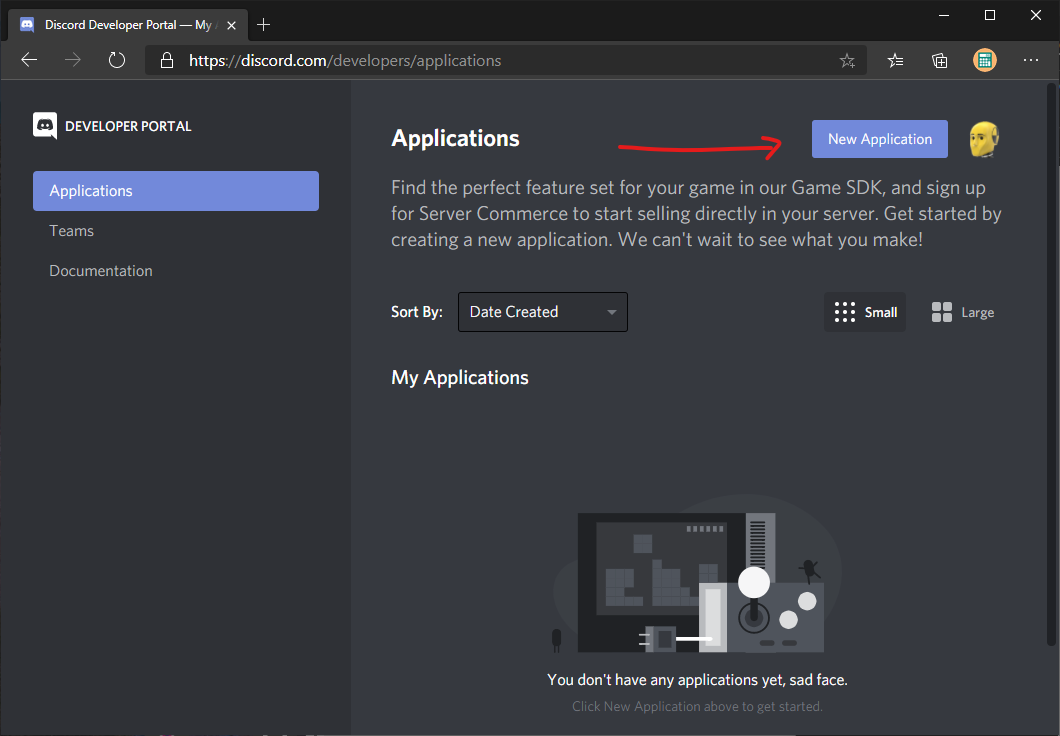Open the favorites list
Image resolution: width=1060 pixels, height=736 pixels.
click(895, 61)
